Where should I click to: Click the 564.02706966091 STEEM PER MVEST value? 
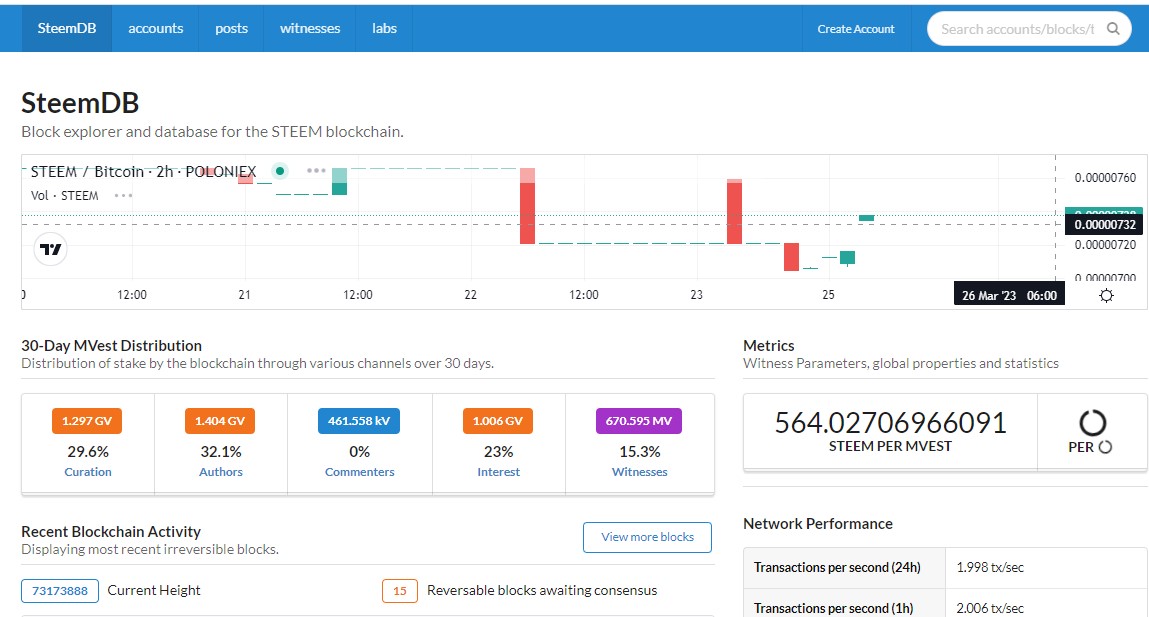click(890, 424)
